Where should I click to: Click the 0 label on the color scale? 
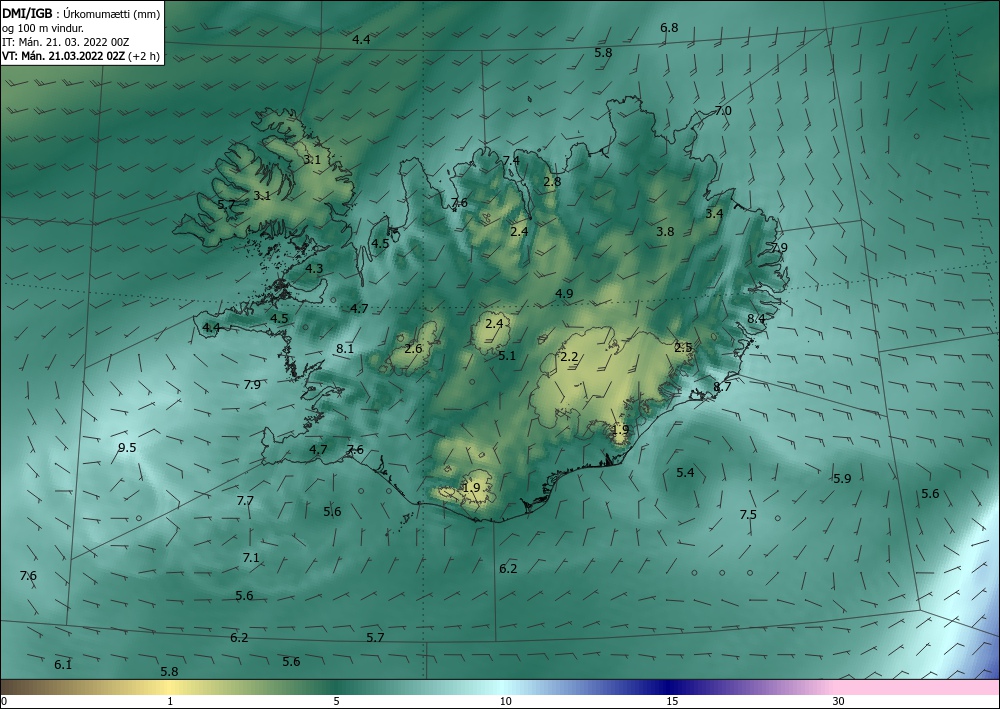point(4,702)
